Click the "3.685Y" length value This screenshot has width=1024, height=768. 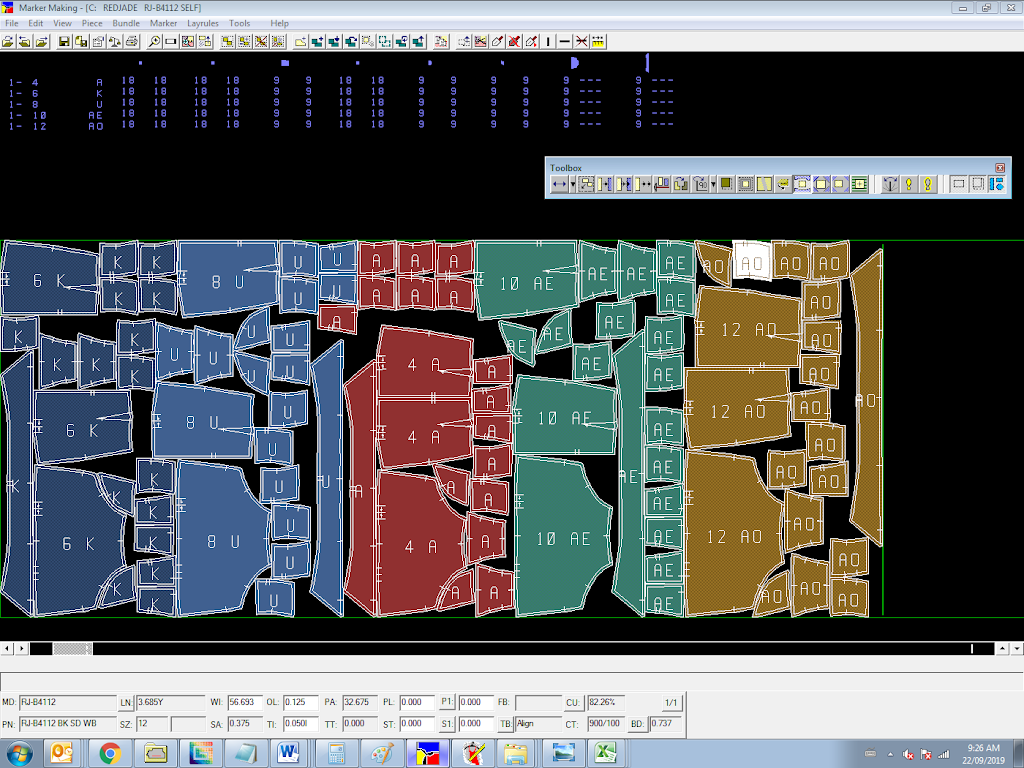tap(151, 702)
